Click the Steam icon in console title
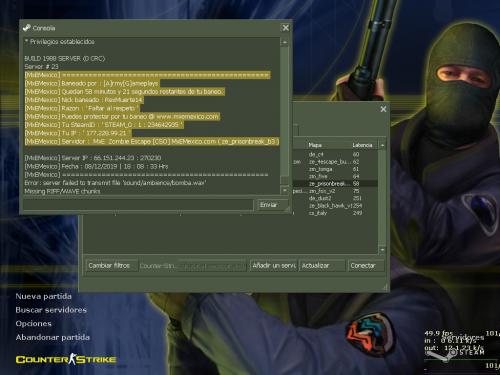 pos(27,28)
